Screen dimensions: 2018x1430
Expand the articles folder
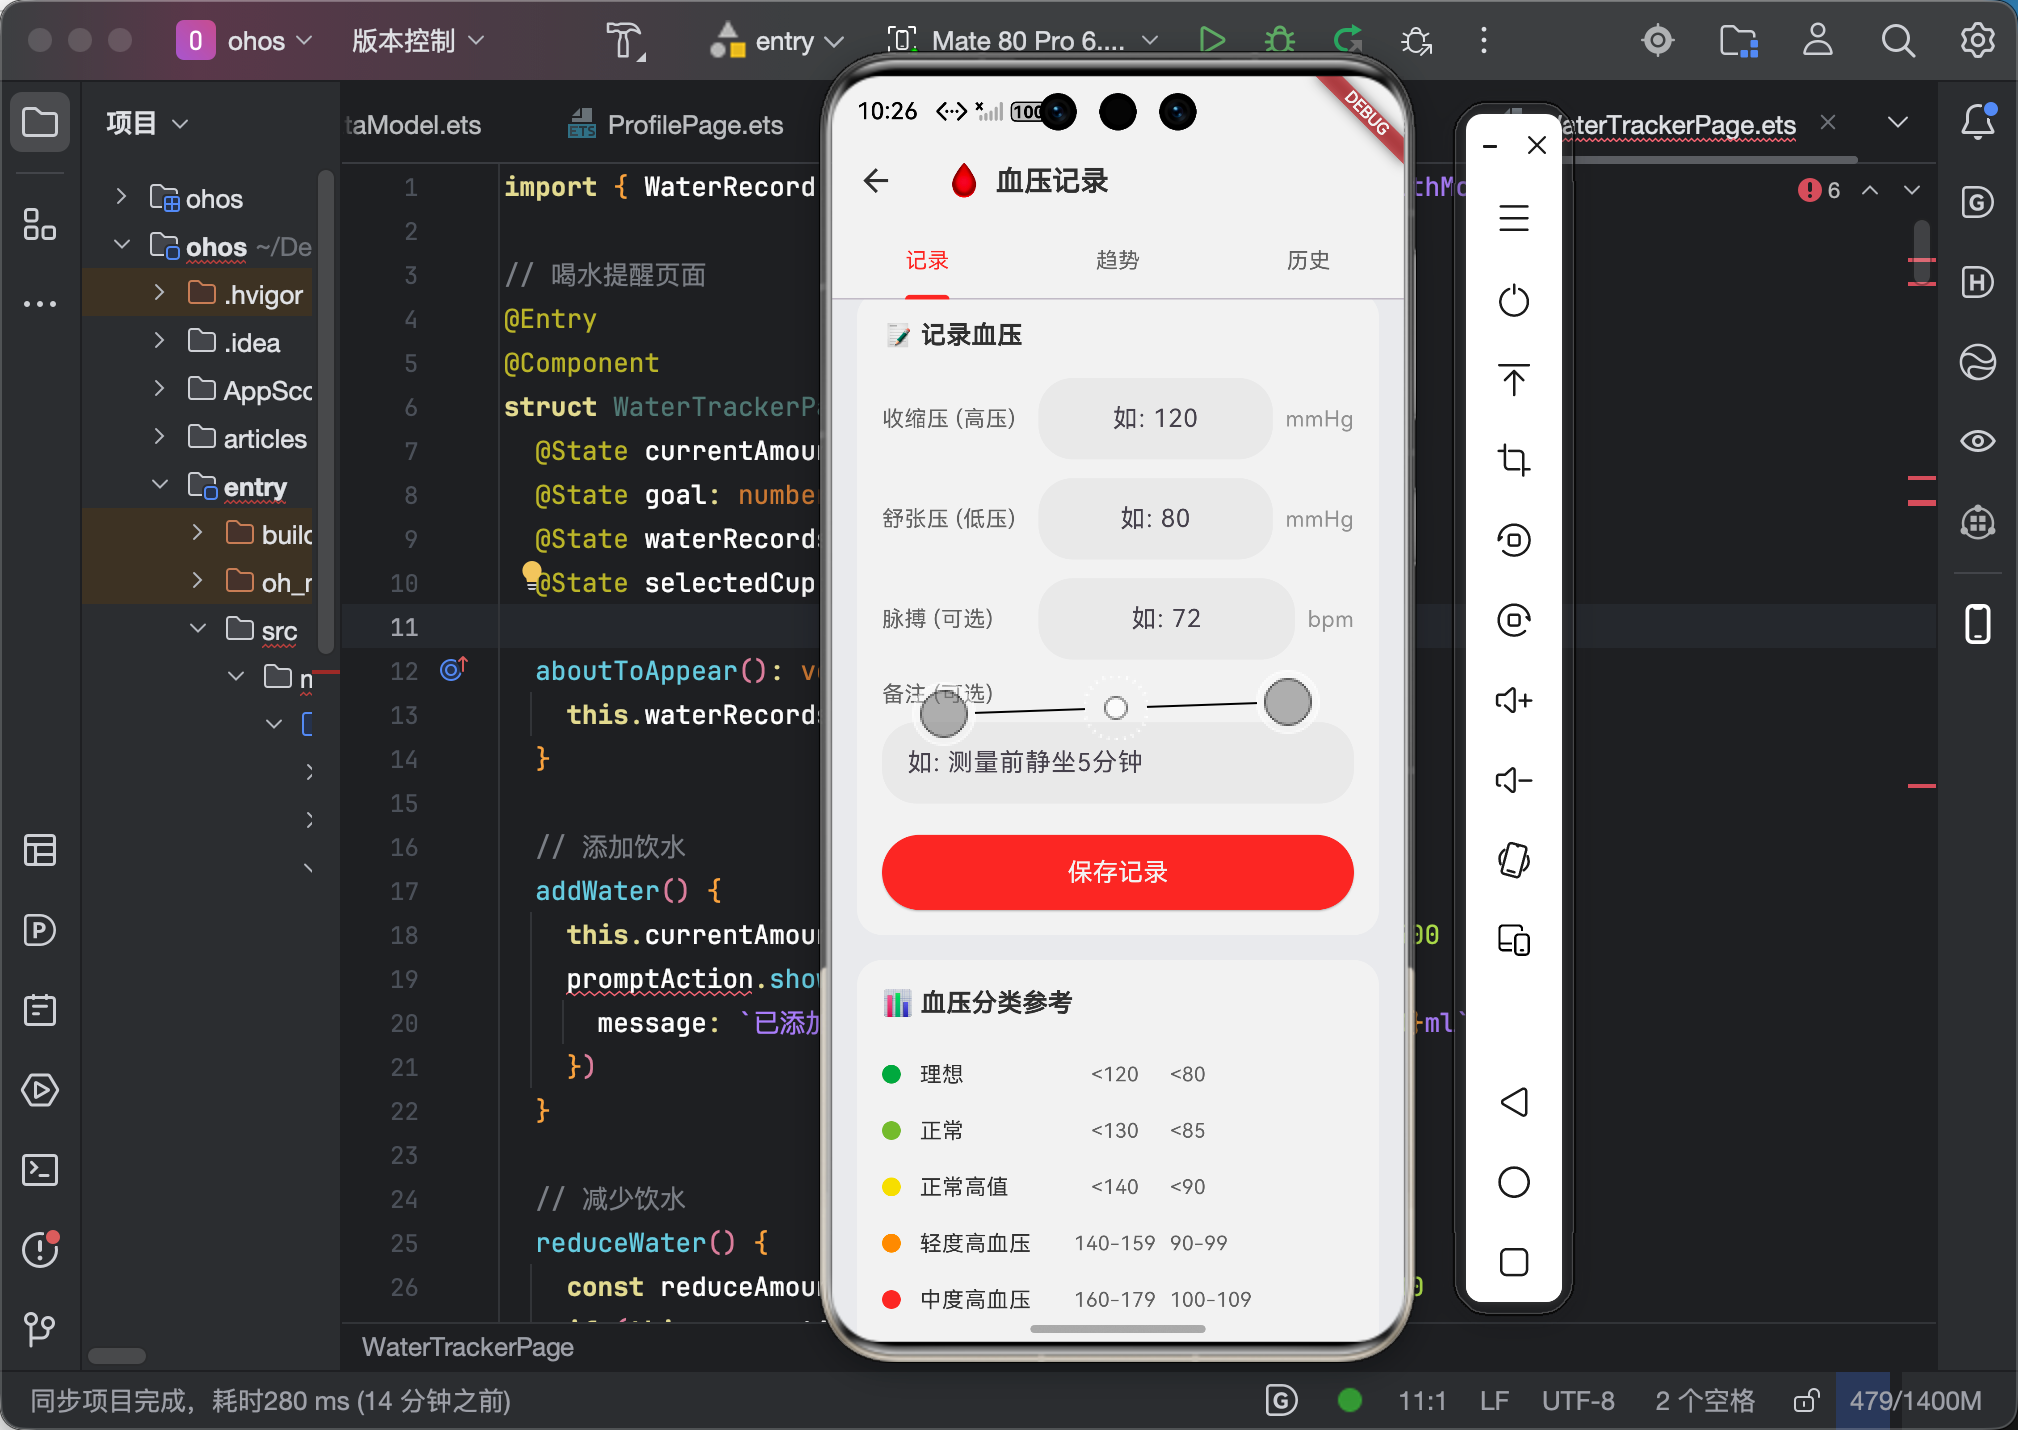[x=159, y=436]
